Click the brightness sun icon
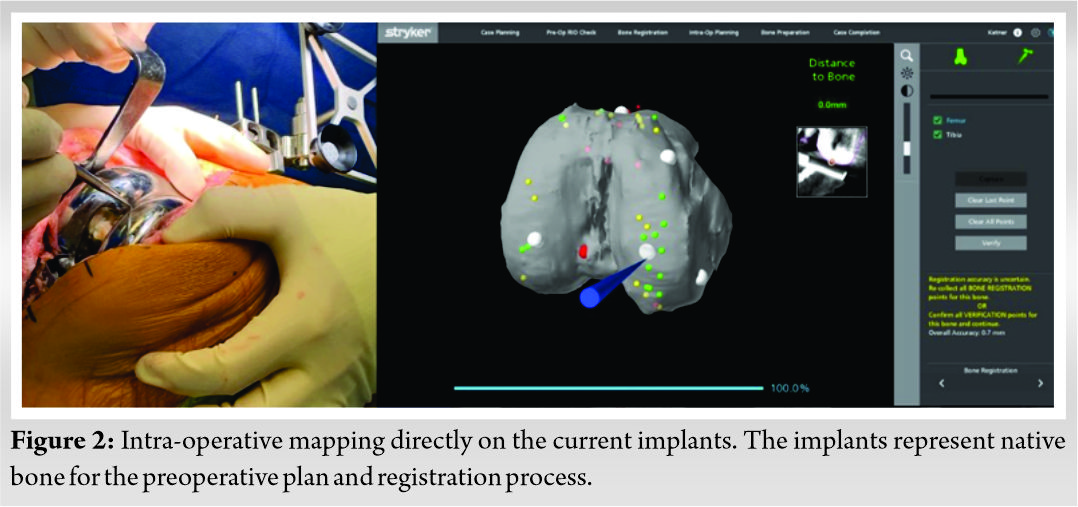1078x507 pixels. tap(906, 73)
